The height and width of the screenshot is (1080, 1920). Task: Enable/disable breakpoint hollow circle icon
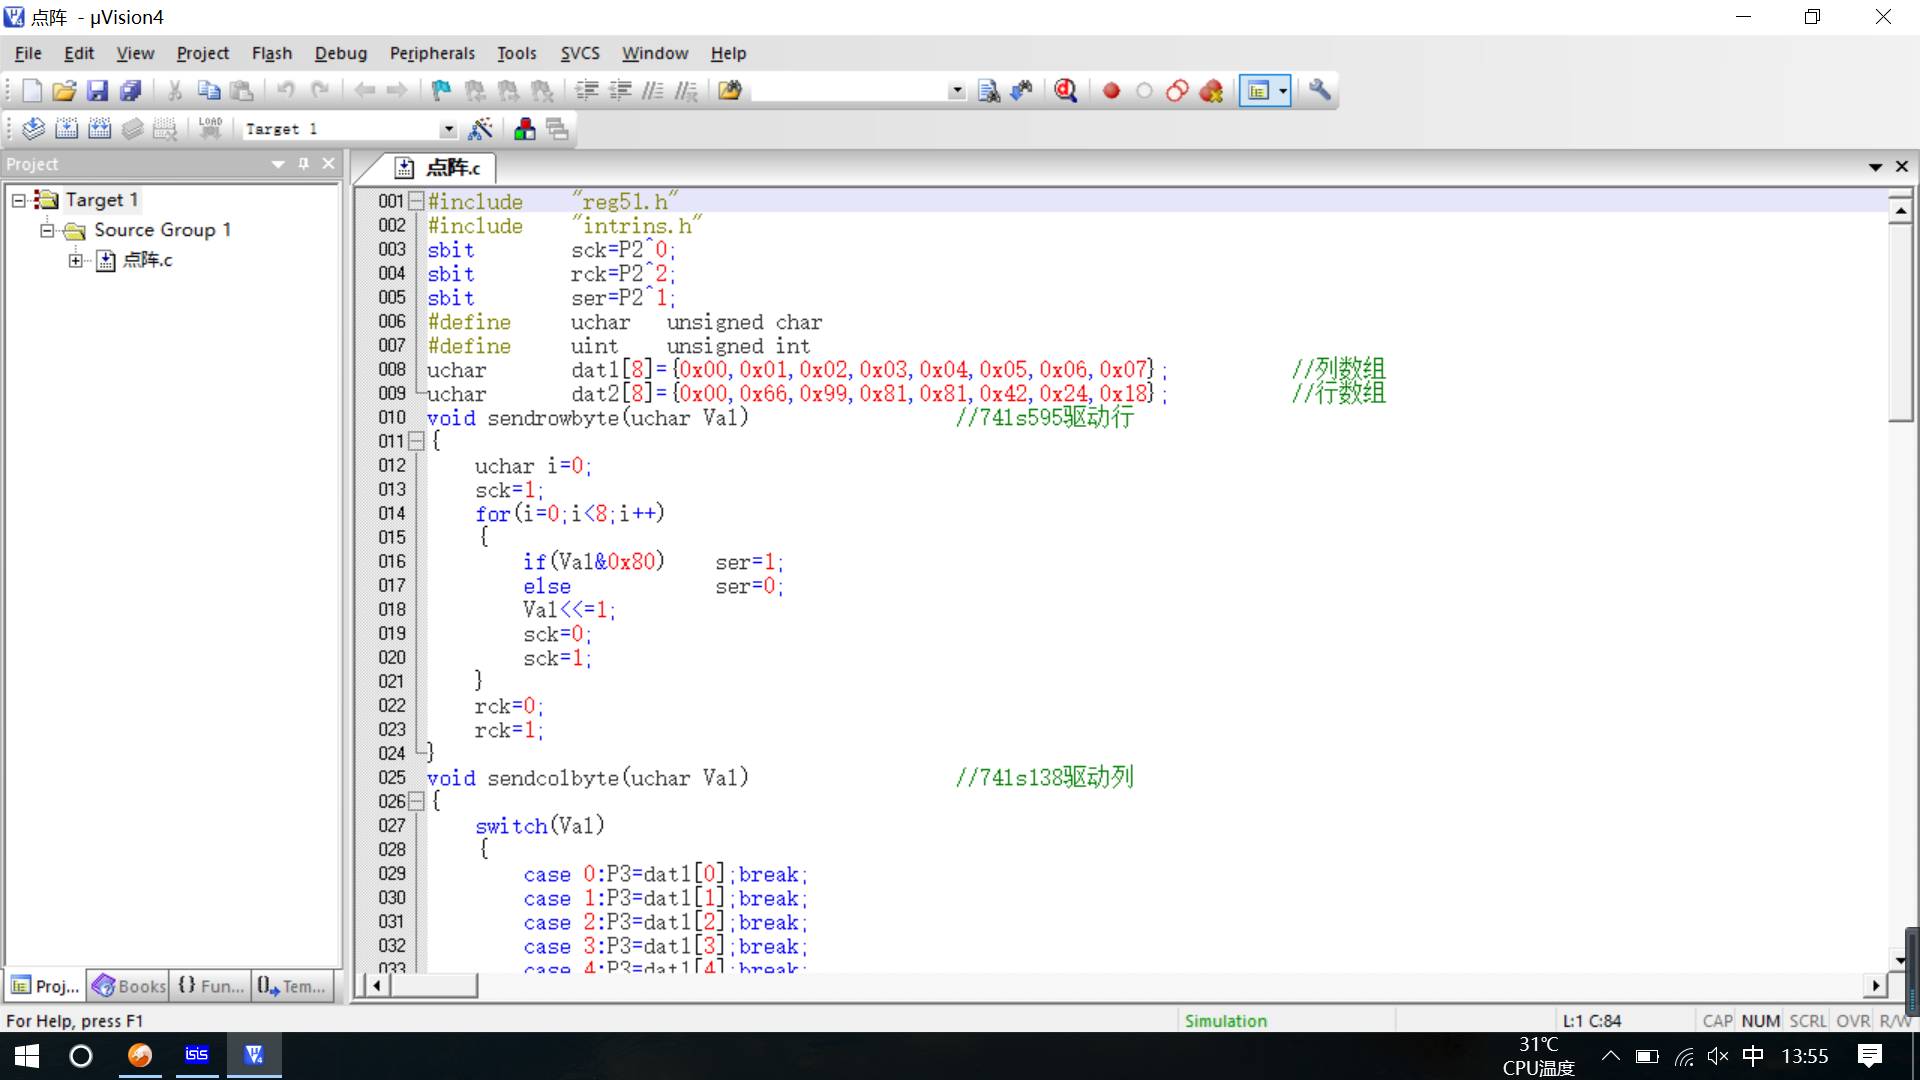[1144, 91]
